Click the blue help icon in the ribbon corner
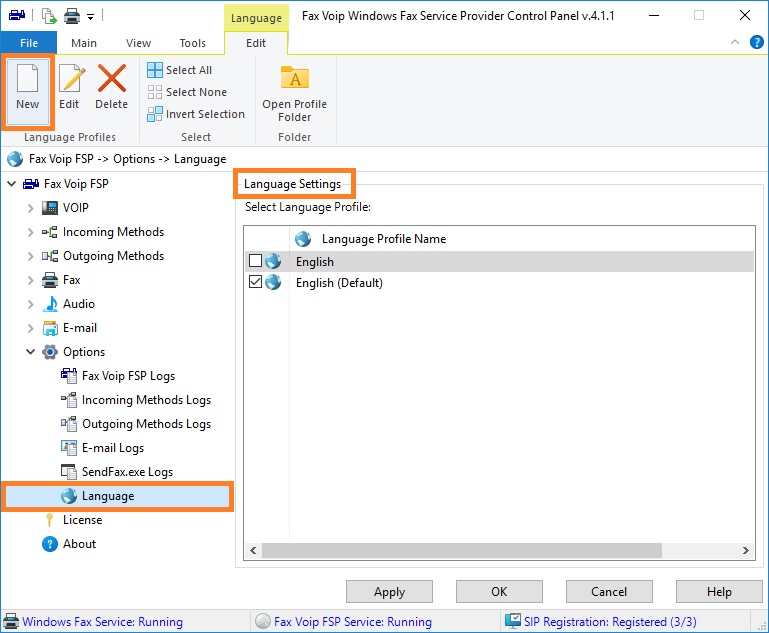Image resolution: width=769 pixels, height=633 pixels. (757, 42)
